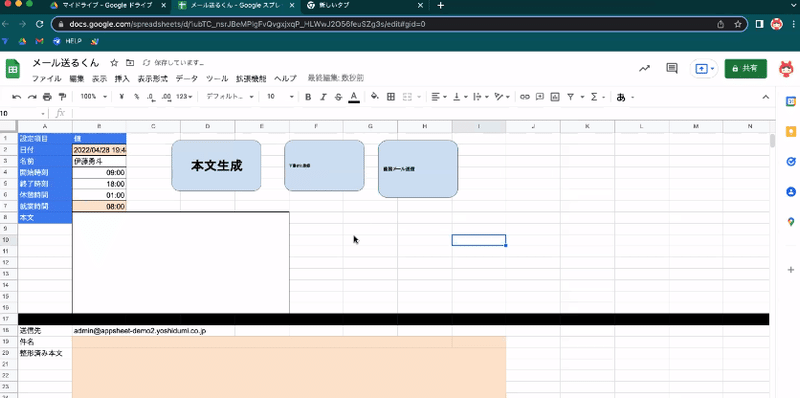This screenshot has width=800, height=398.
Task: Open zoom level 100% dropdown
Action: point(94,97)
